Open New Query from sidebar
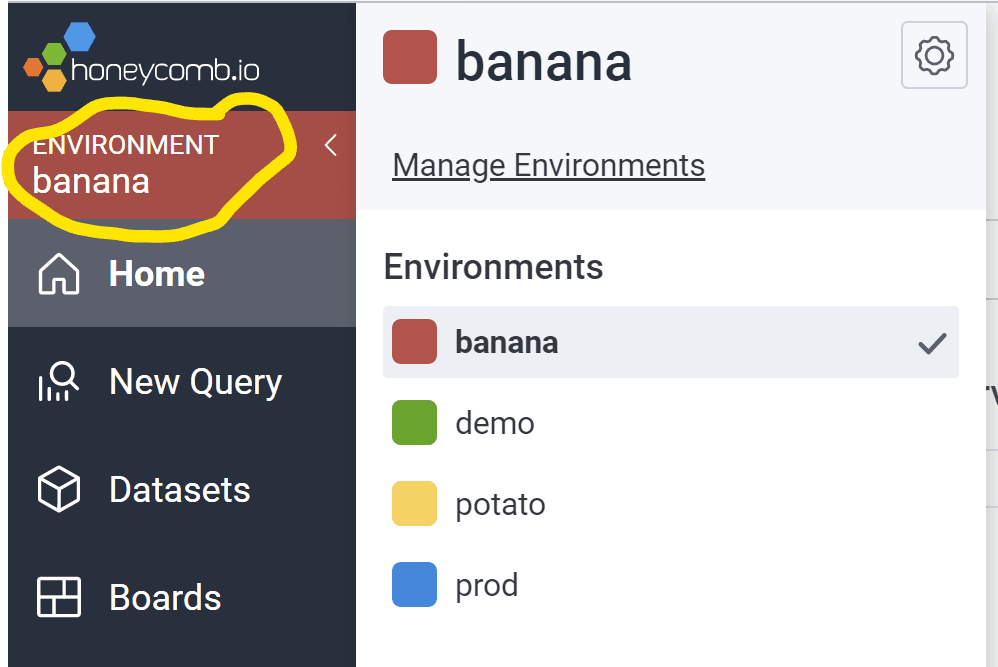 tap(195, 382)
